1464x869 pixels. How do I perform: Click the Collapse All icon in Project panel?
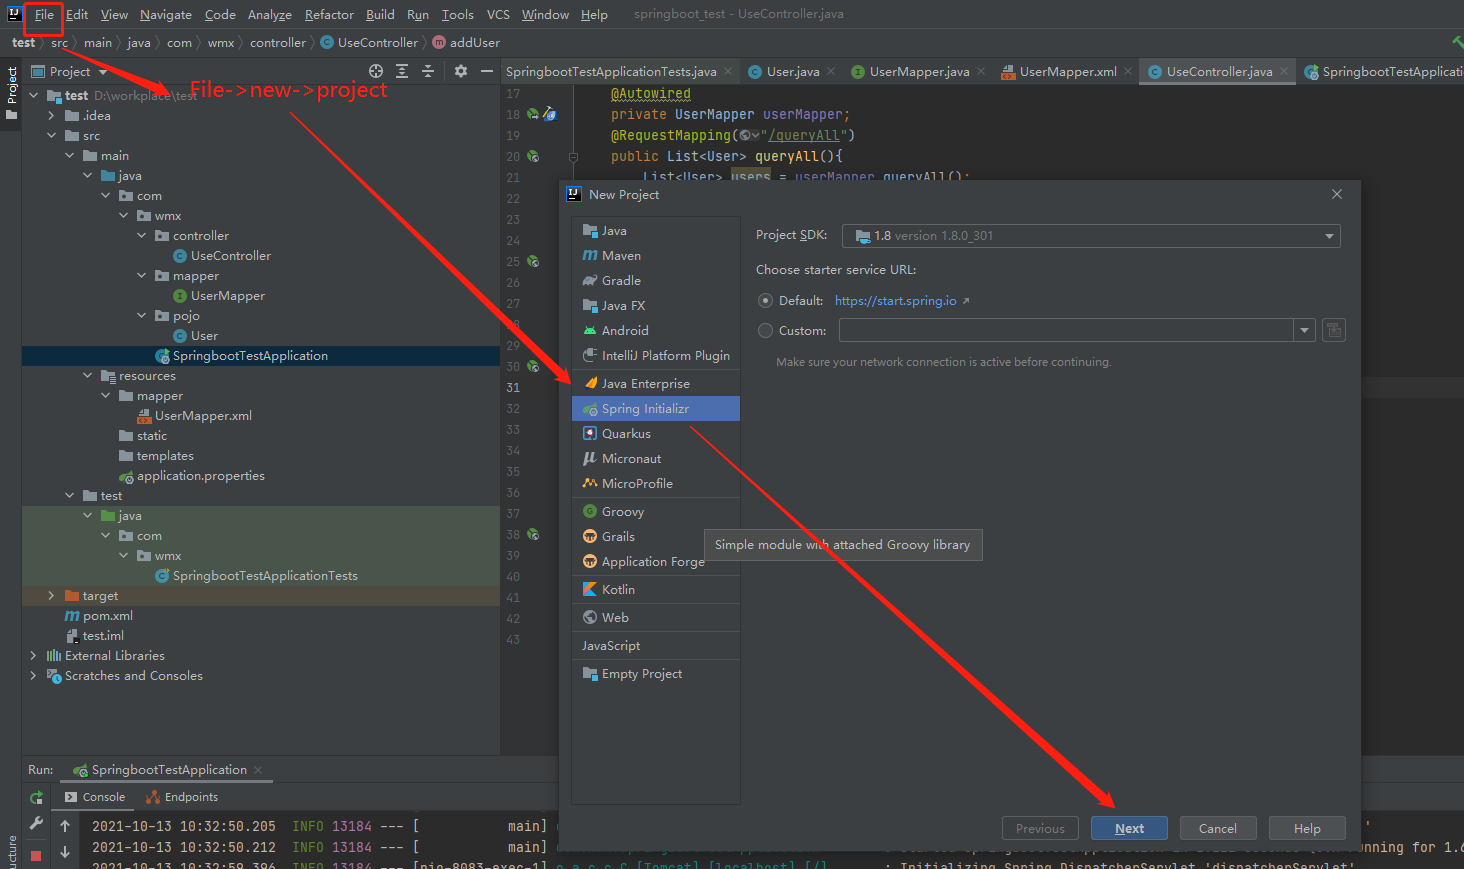(428, 71)
